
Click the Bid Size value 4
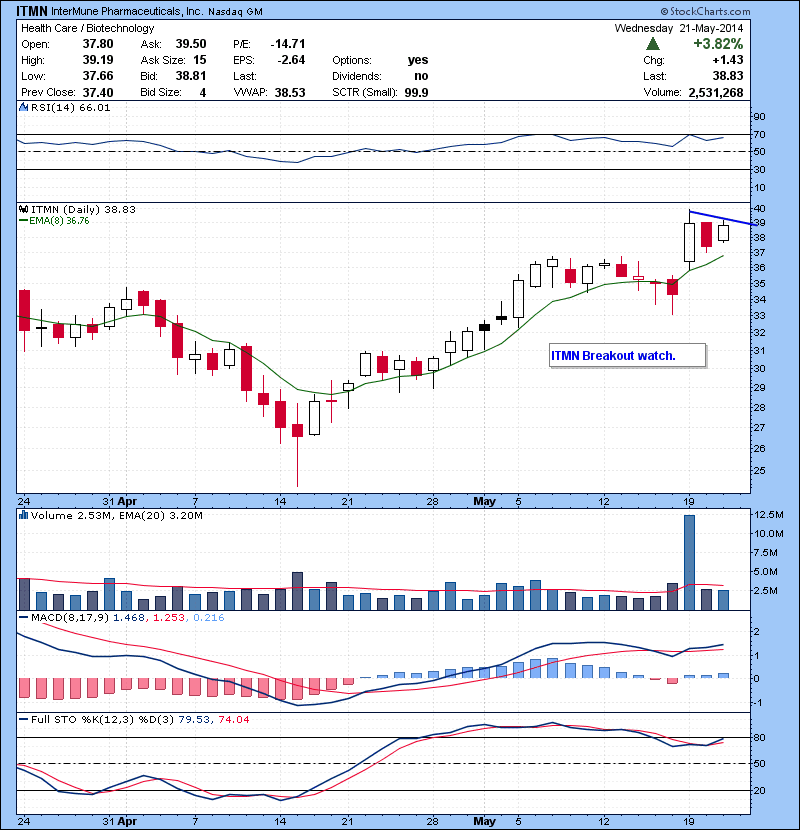tap(203, 93)
